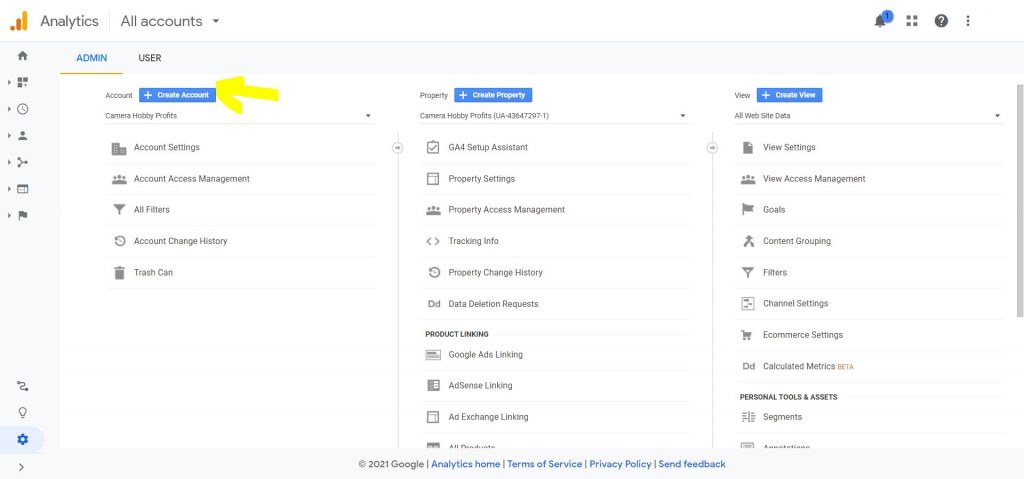
Task: Expand the sidebar with chevron arrow
Action: [22, 467]
